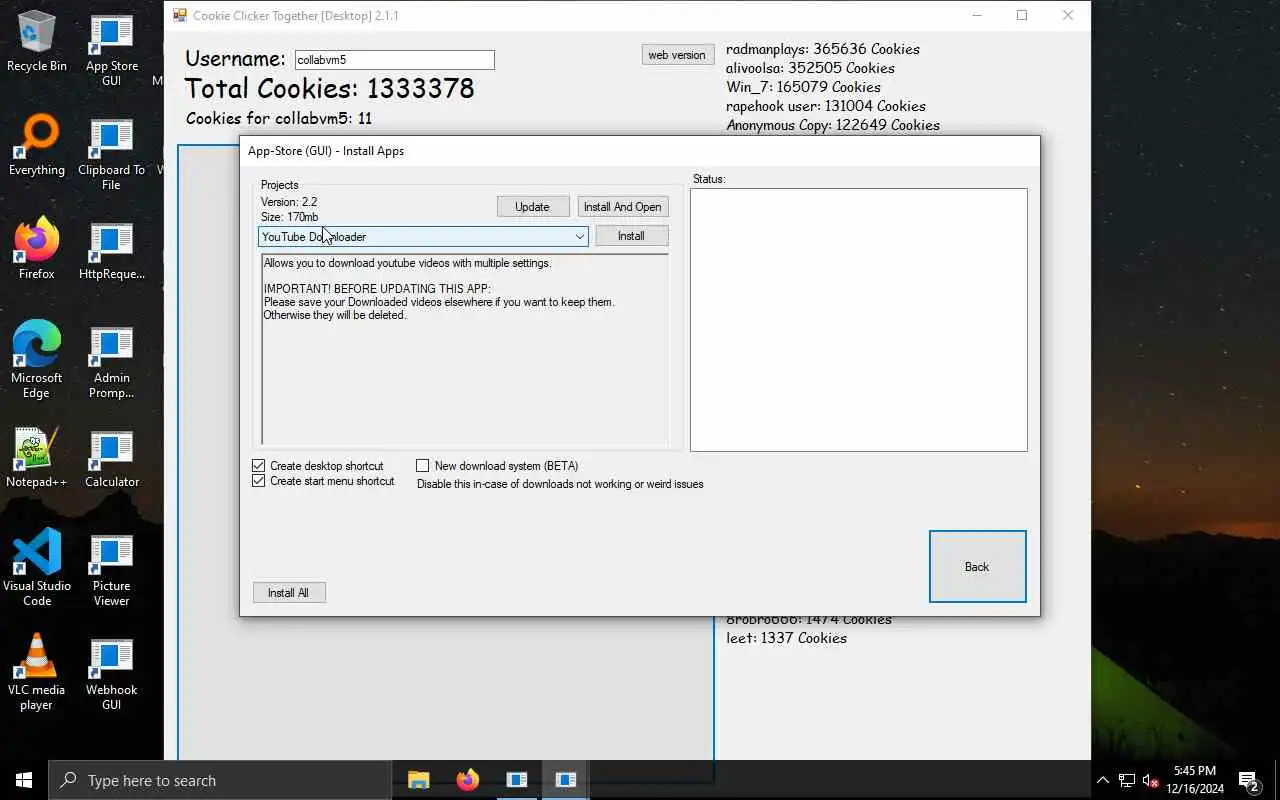Switch to second app window in taskbar

click(x=565, y=780)
